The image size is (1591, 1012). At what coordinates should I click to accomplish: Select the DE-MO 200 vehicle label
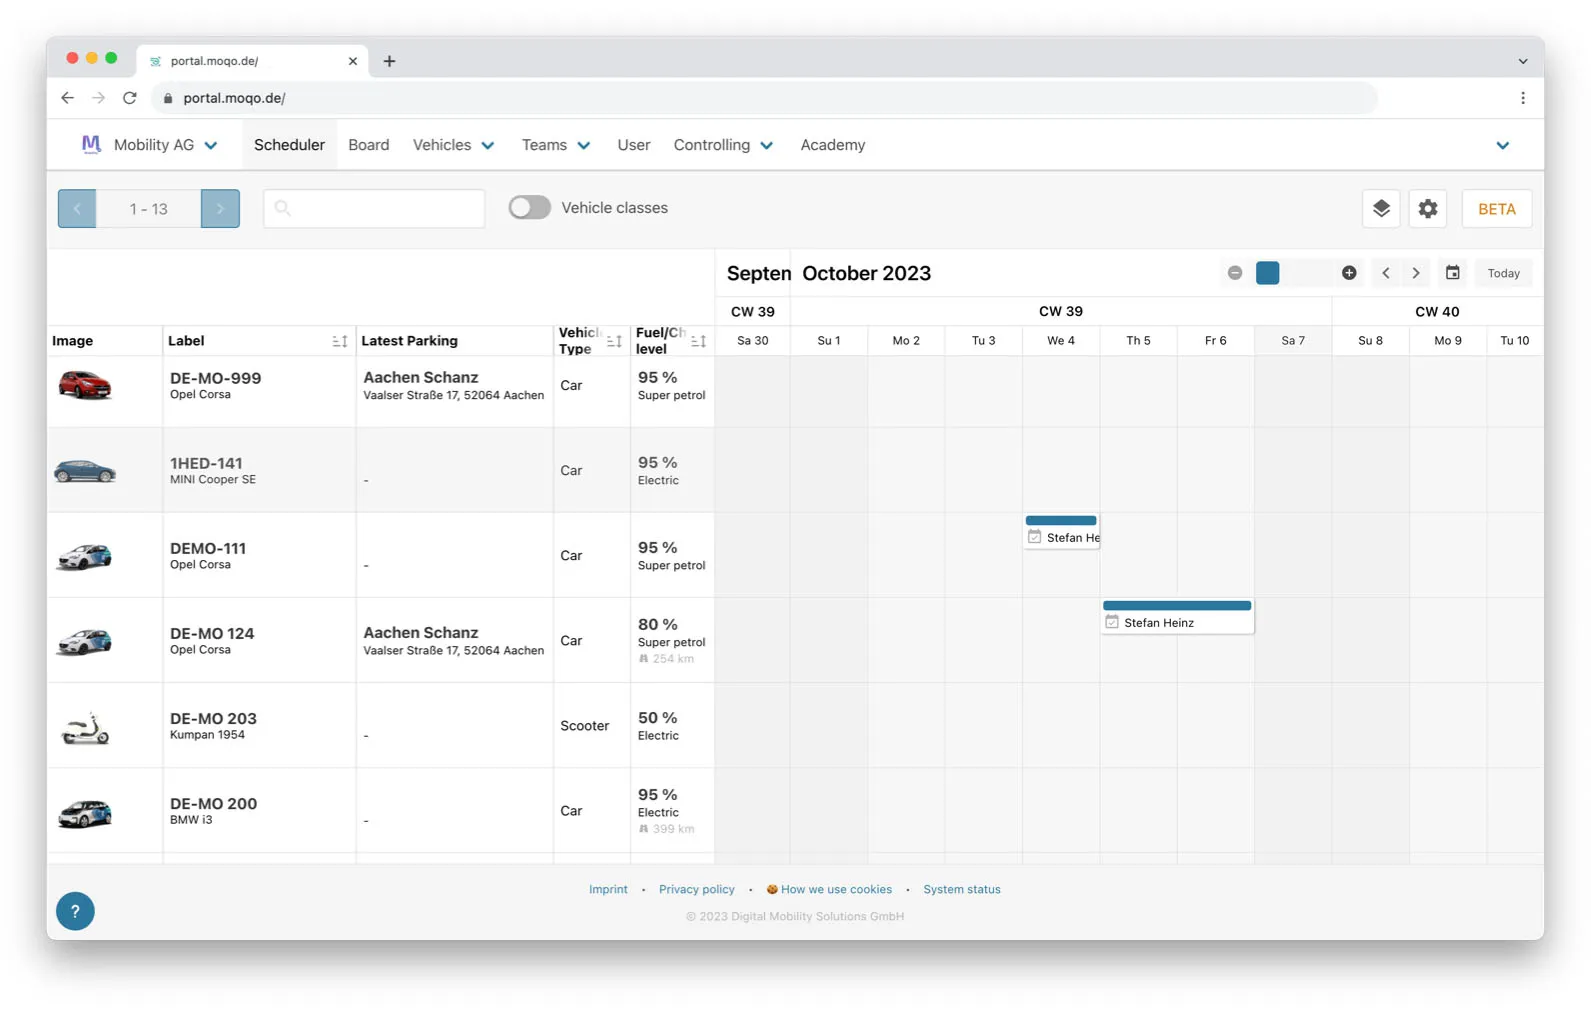coord(213,803)
